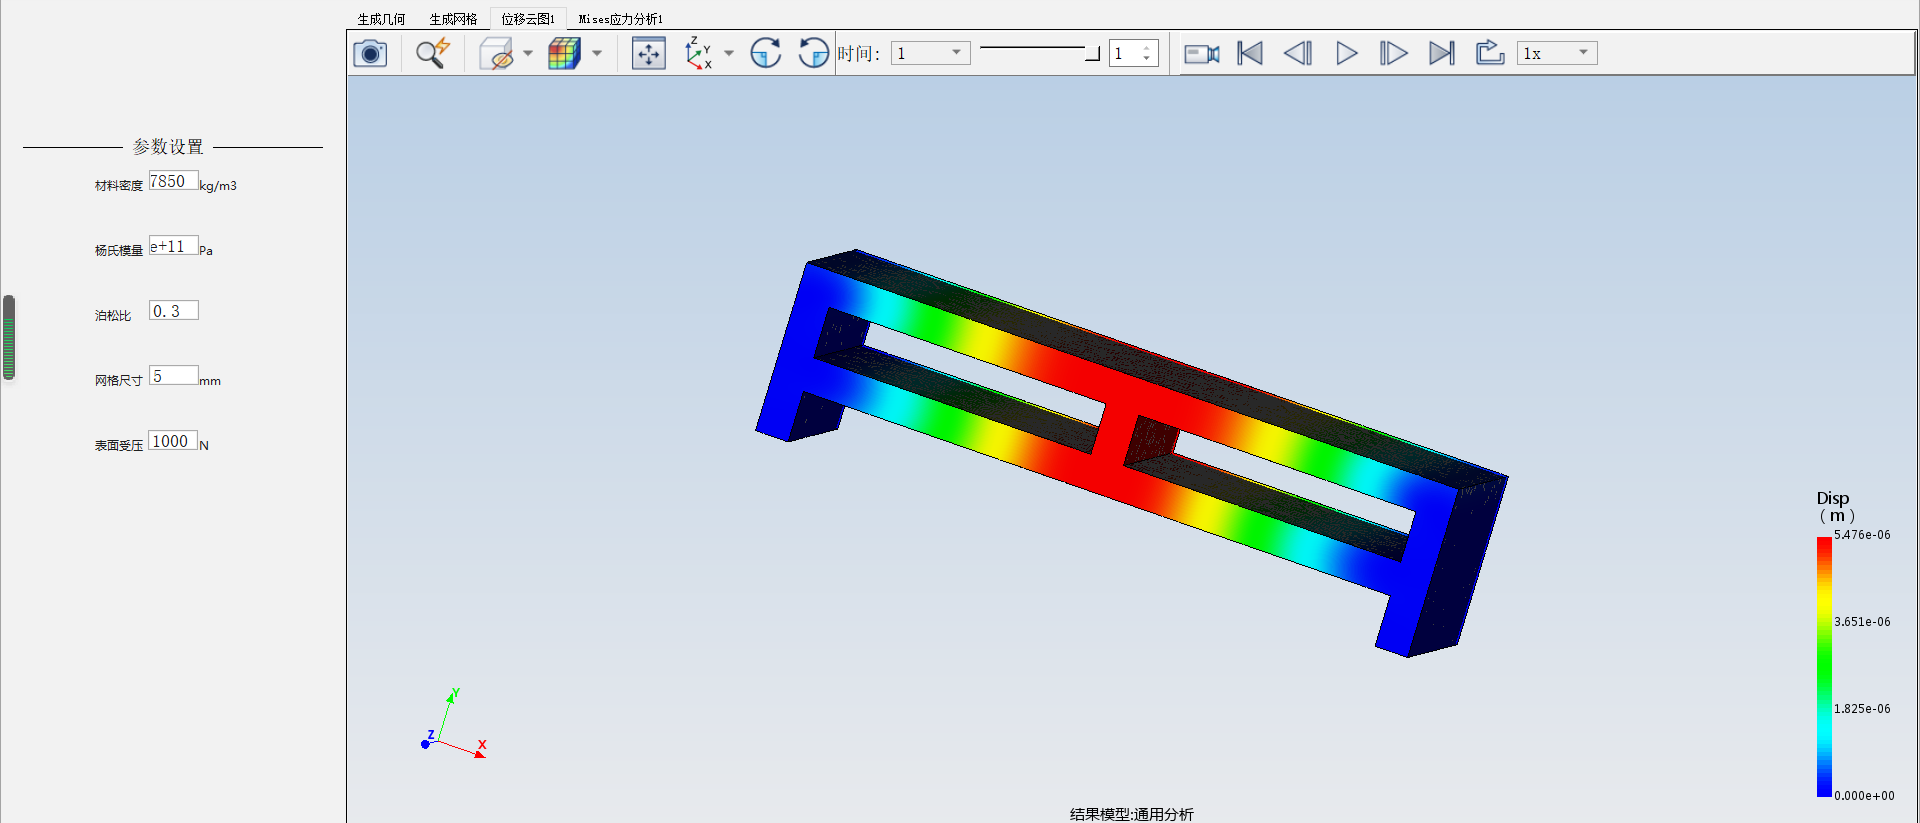Click legend min value 0.000e+00
The image size is (1920, 823).
click(1864, 796)
